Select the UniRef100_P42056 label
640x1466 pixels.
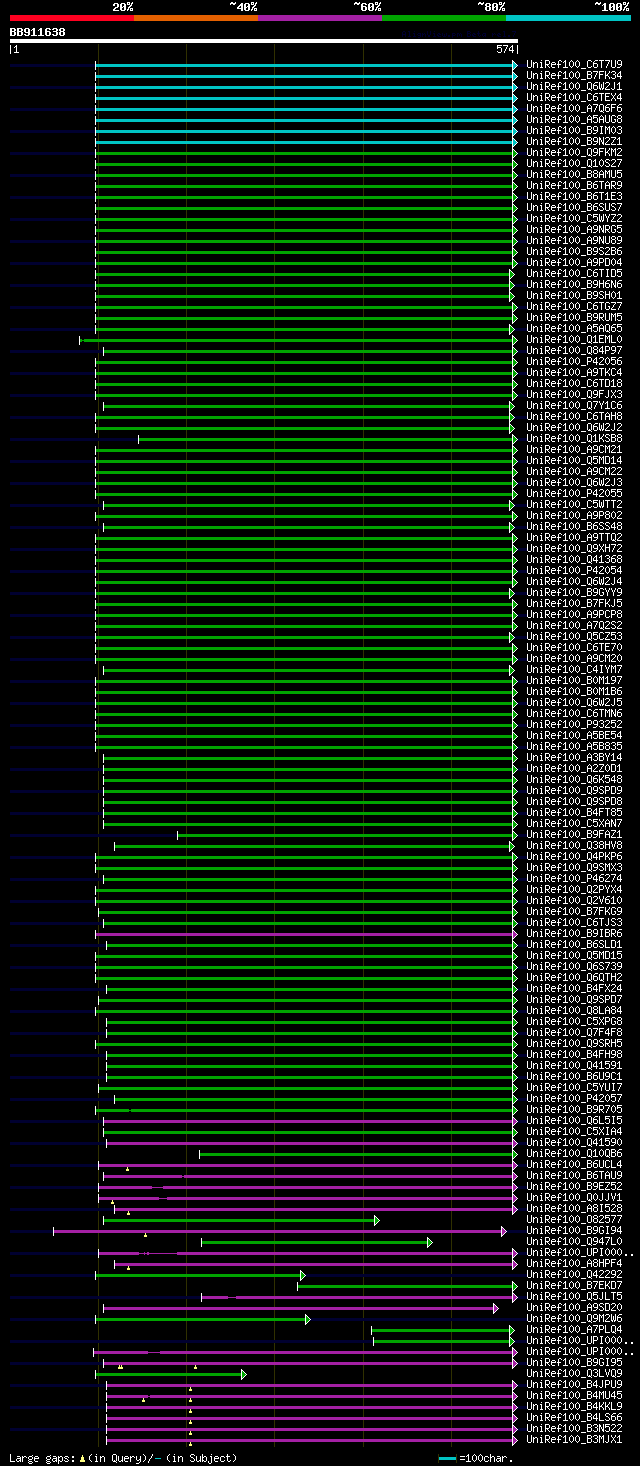[574, 361]
